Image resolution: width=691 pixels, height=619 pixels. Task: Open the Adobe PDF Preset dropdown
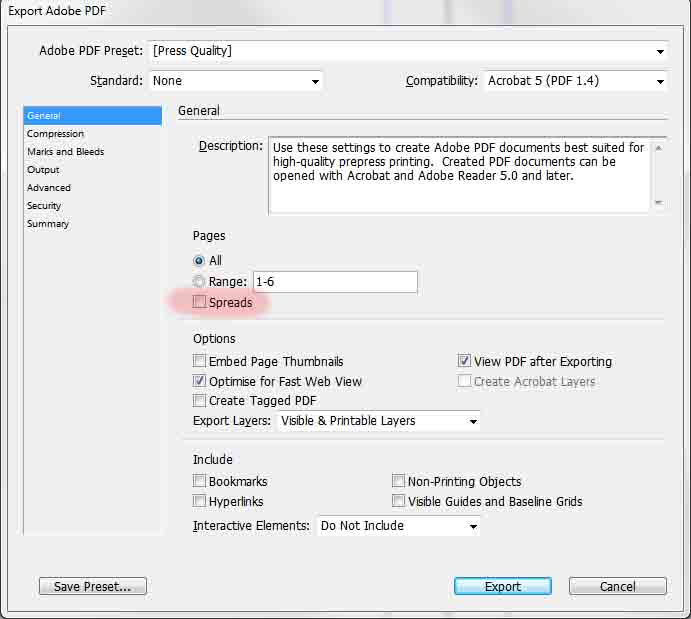[408, 51]
